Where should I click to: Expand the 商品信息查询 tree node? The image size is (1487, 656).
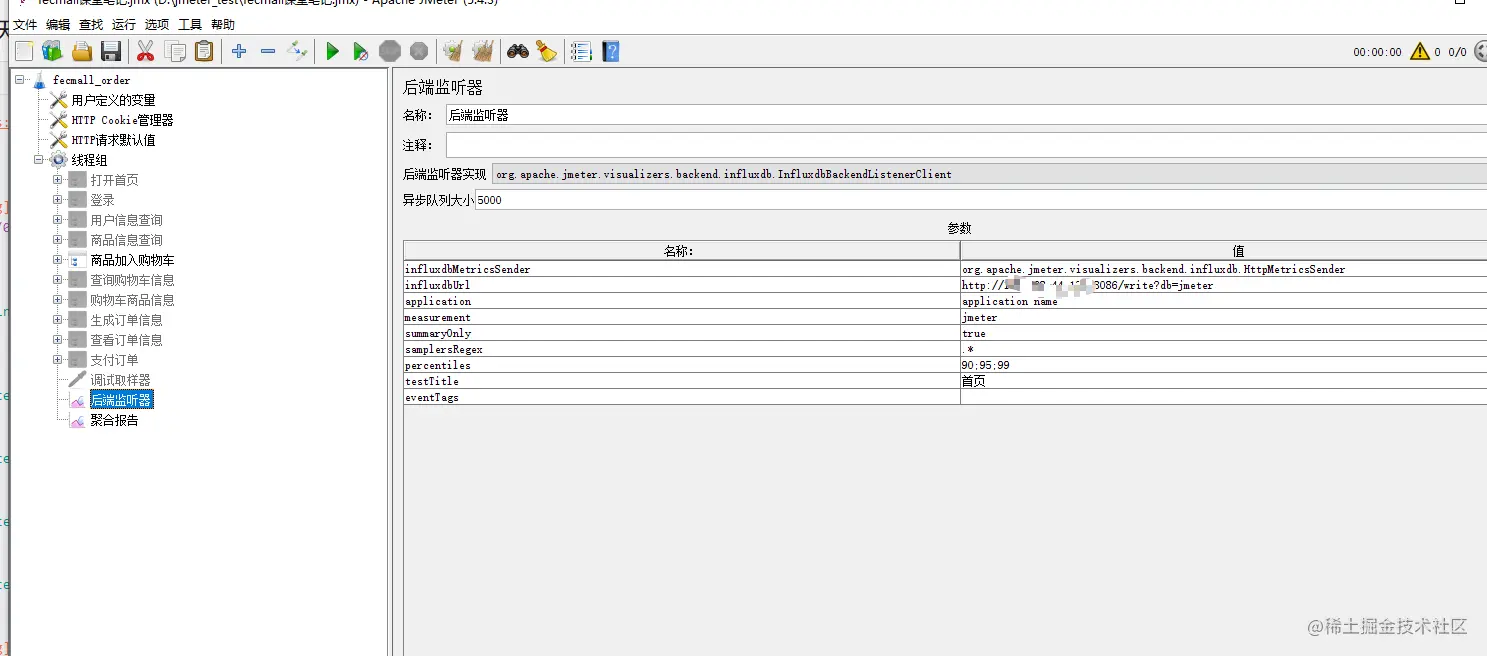(x=58, y=240)
